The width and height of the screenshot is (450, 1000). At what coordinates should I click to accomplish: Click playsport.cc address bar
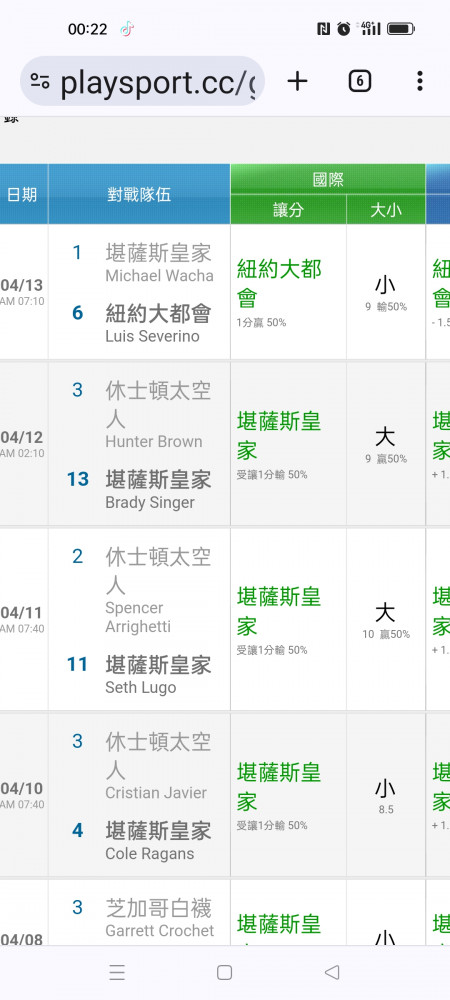[142, 81]
